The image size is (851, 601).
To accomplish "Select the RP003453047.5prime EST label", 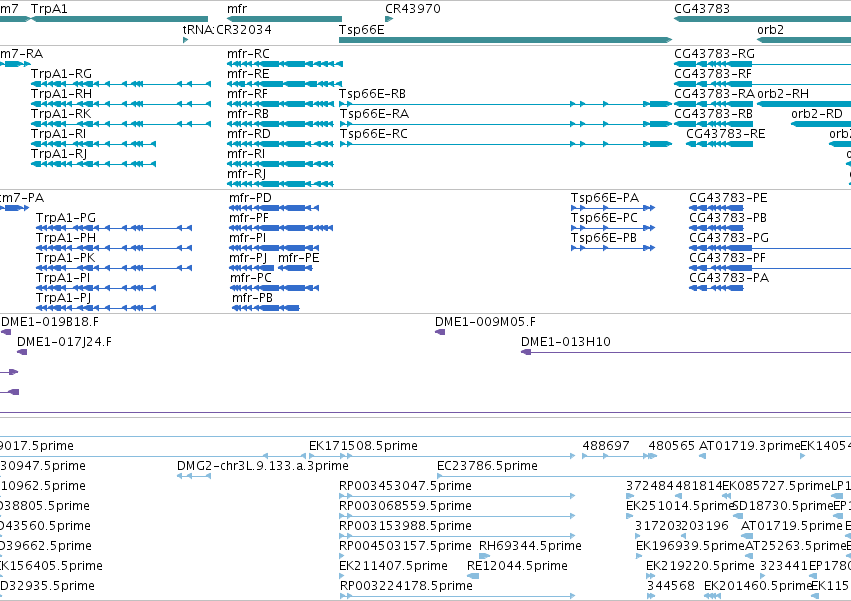I will (405, 486).
